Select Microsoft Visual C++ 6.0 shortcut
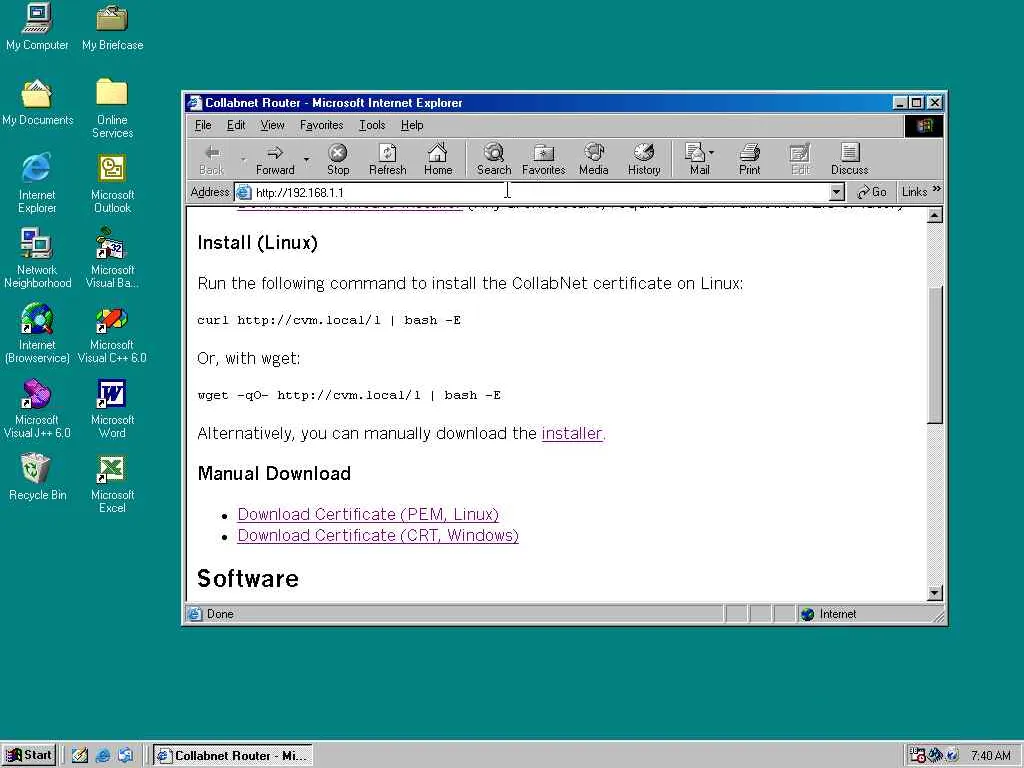 112,334
